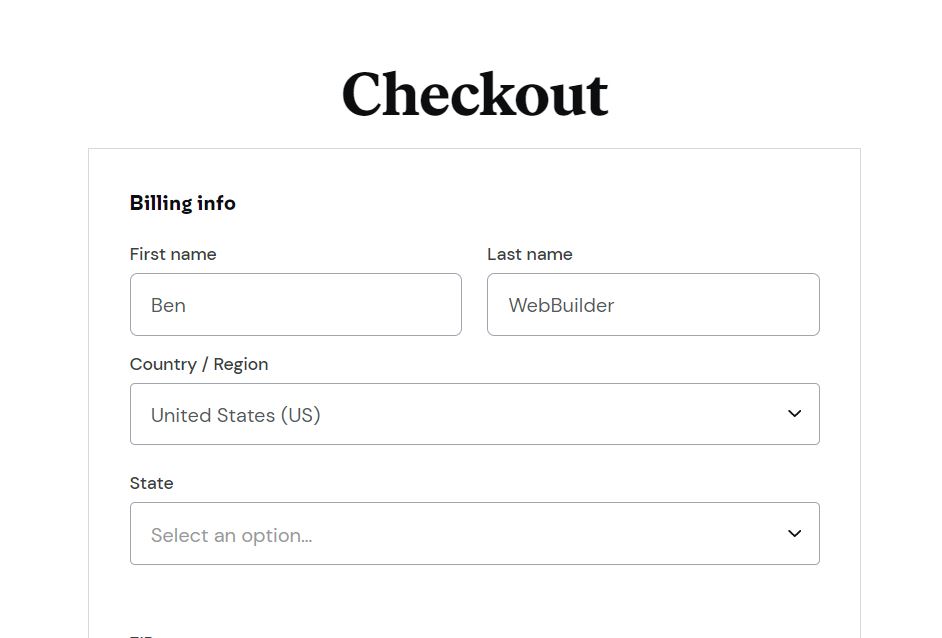Viewport: 942px width, 638px height.
Task: Click the Billing info section heading
Action: click(x=183, y=202)
